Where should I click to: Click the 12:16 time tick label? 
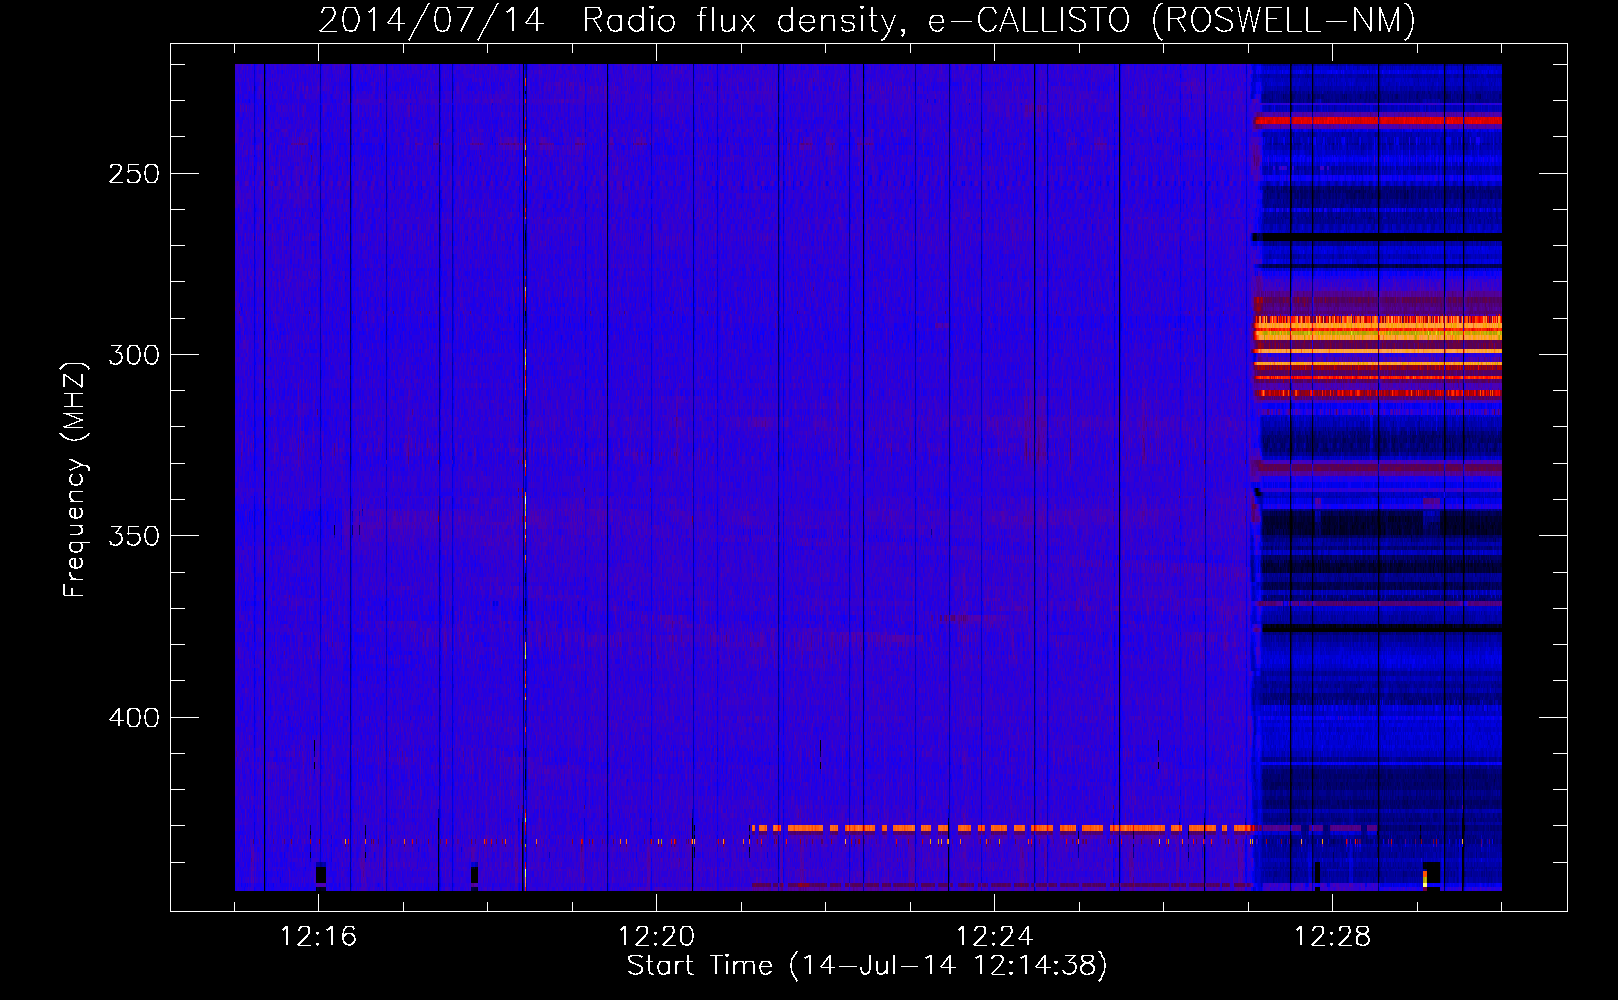pos(318,937)
